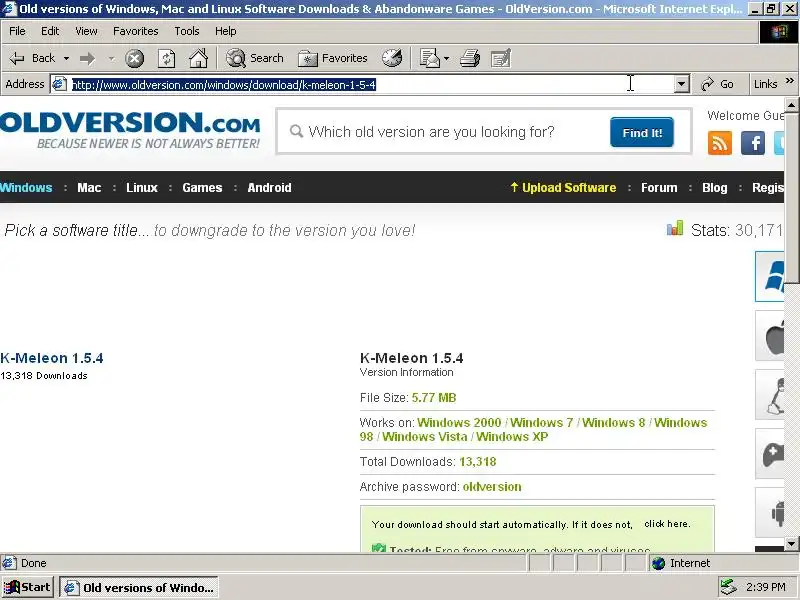
Task: Select the Windows platform sidebar icon
Action: 769,277
